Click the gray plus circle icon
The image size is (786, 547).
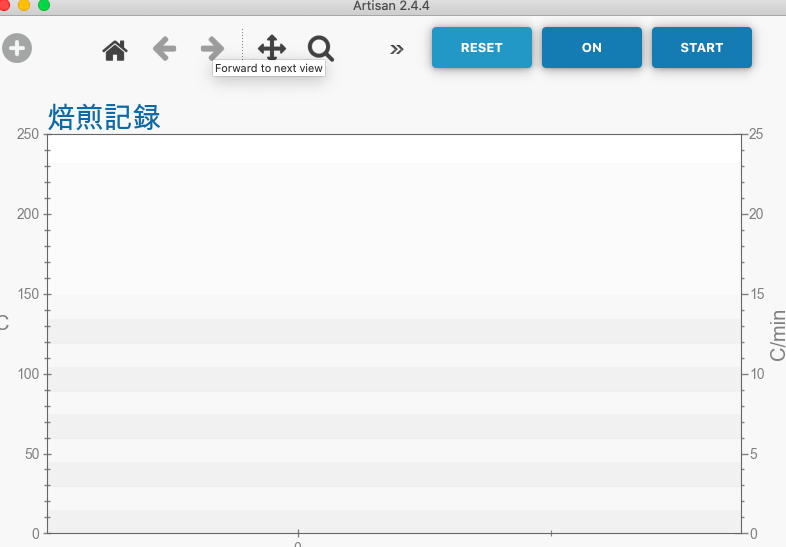pos(17,48)
